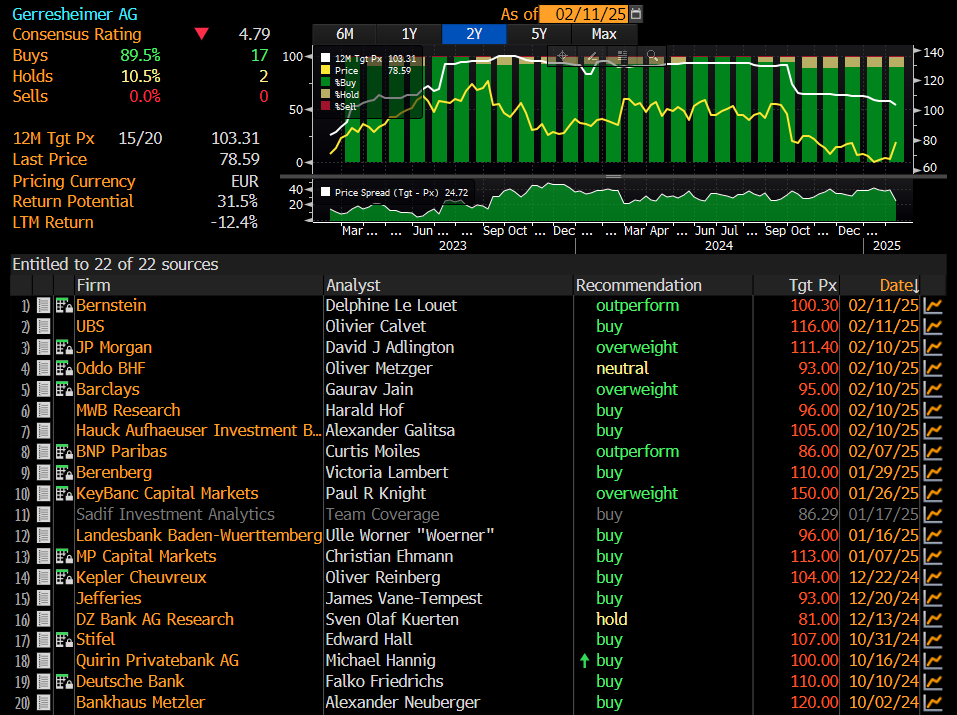Open the note document icon for UBS
The image size is (957, 715).
43,327
